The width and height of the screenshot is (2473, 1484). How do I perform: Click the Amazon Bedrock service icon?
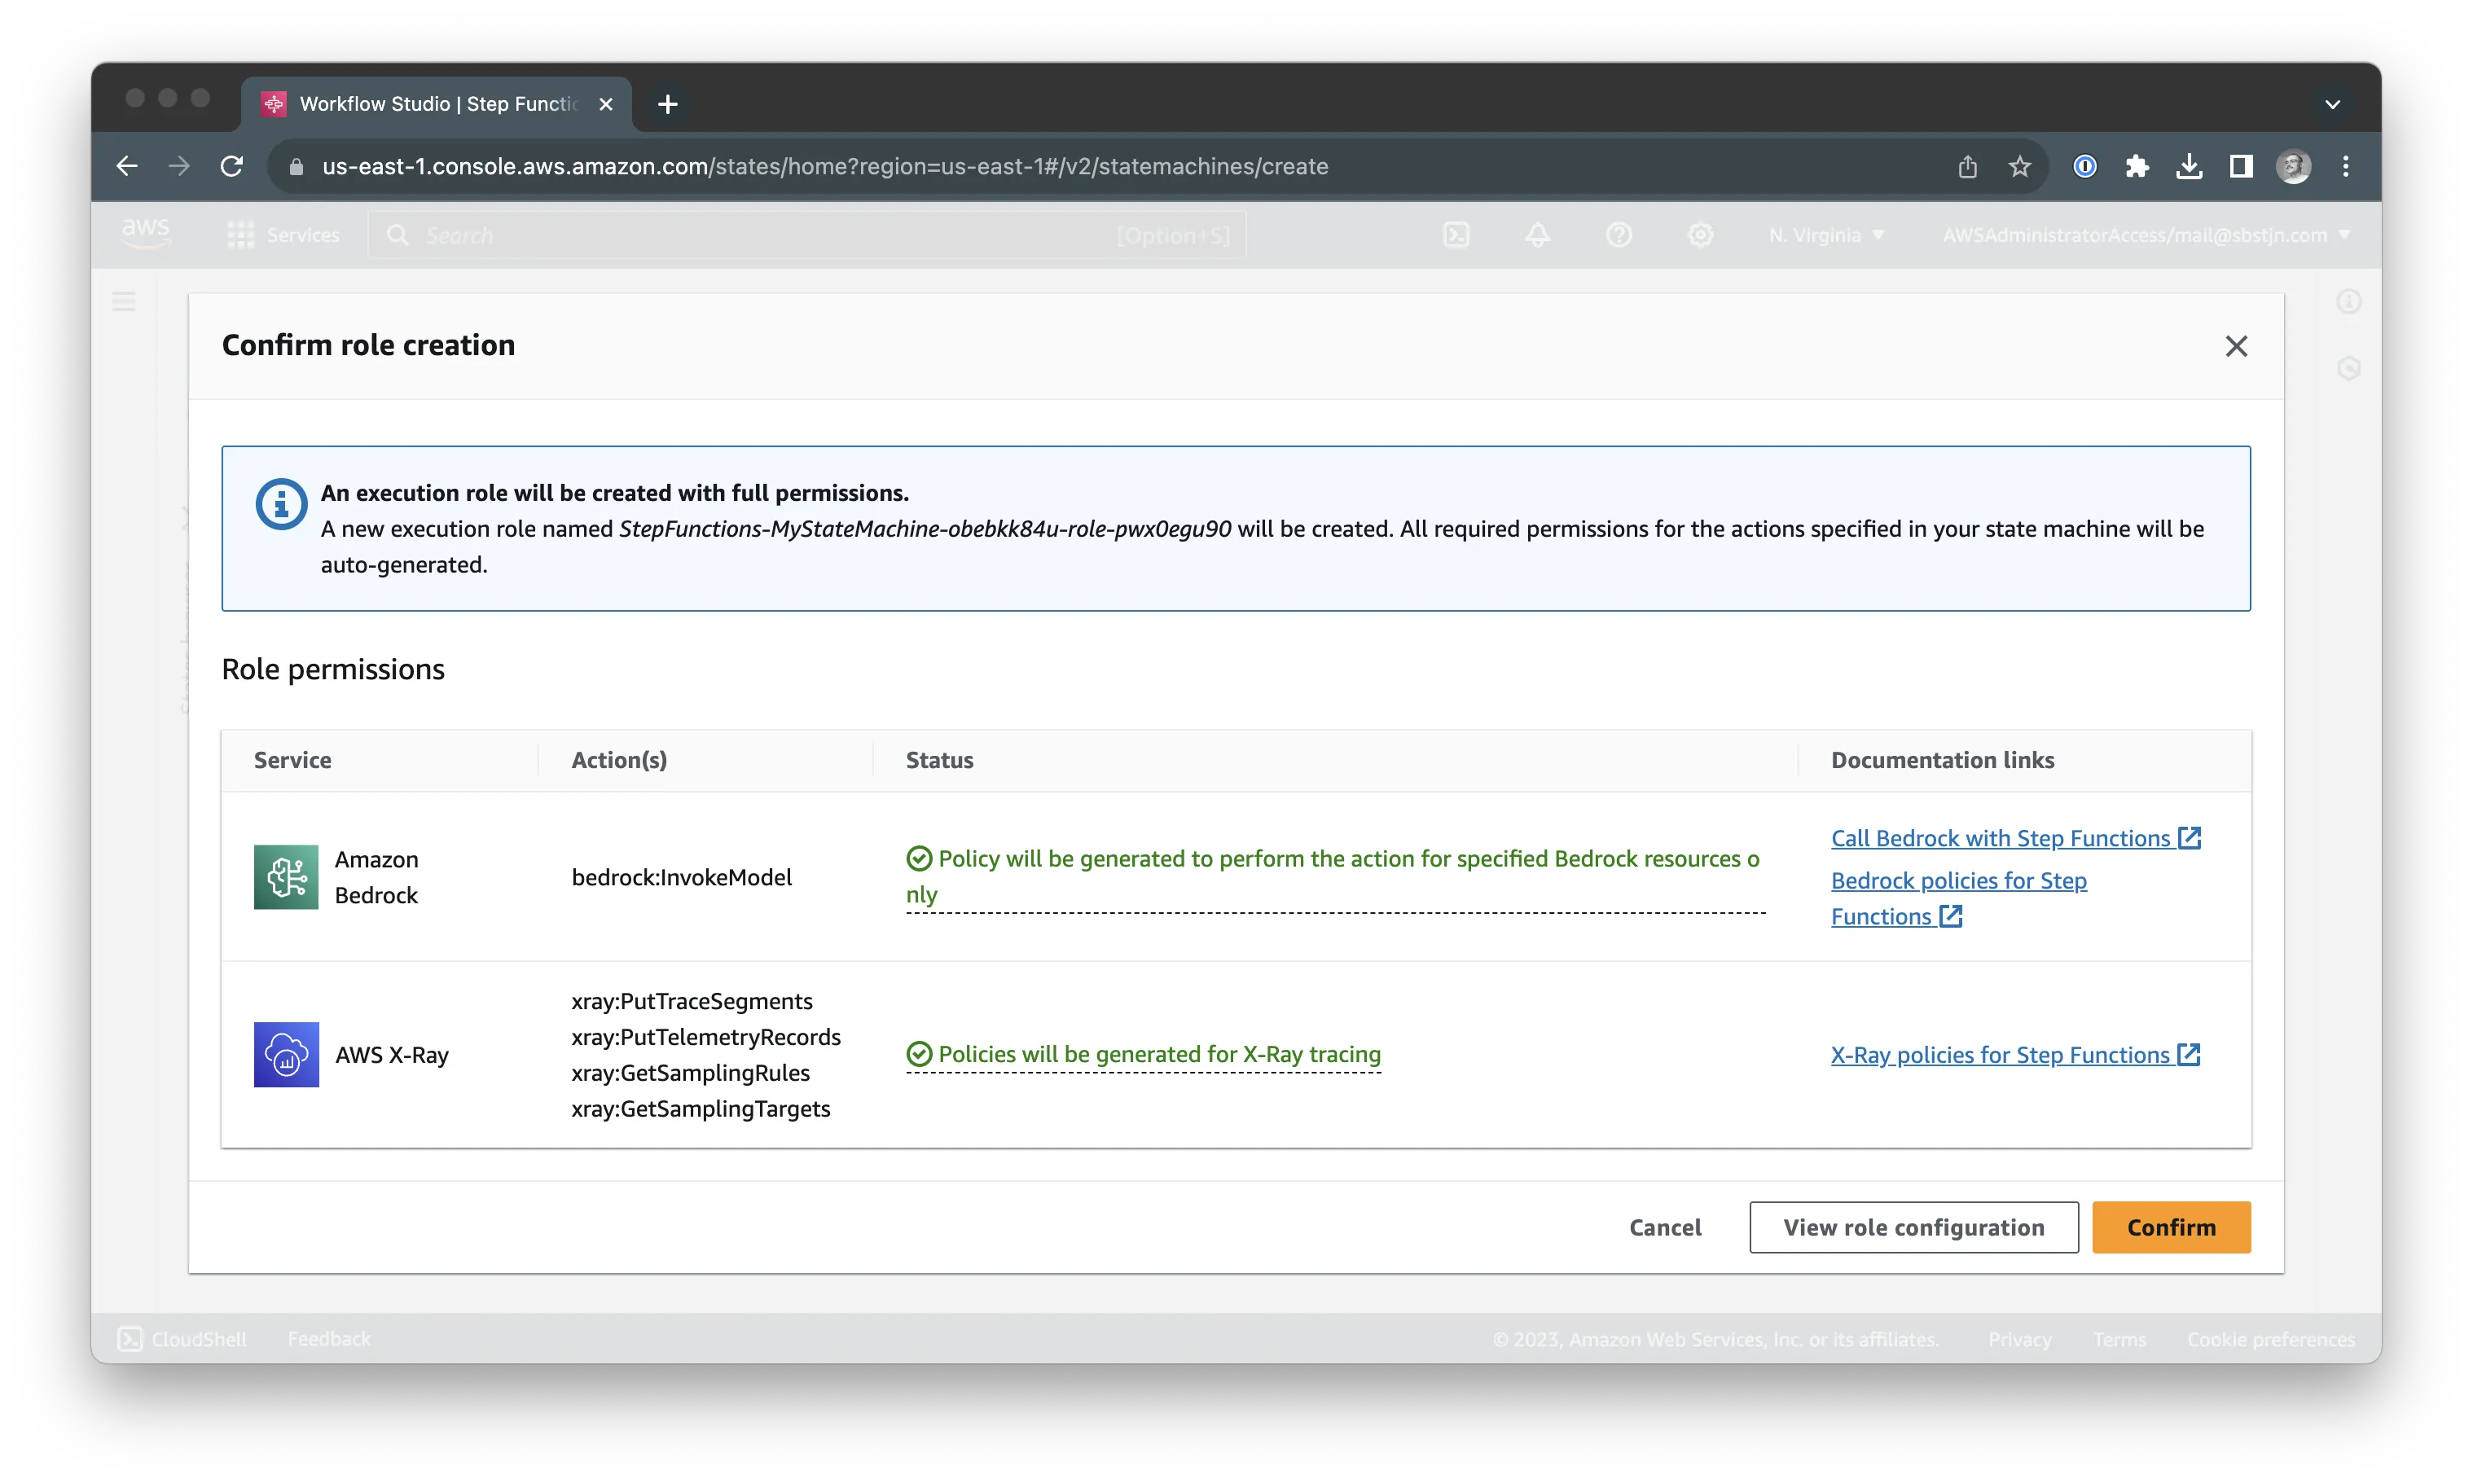[285, 877]
